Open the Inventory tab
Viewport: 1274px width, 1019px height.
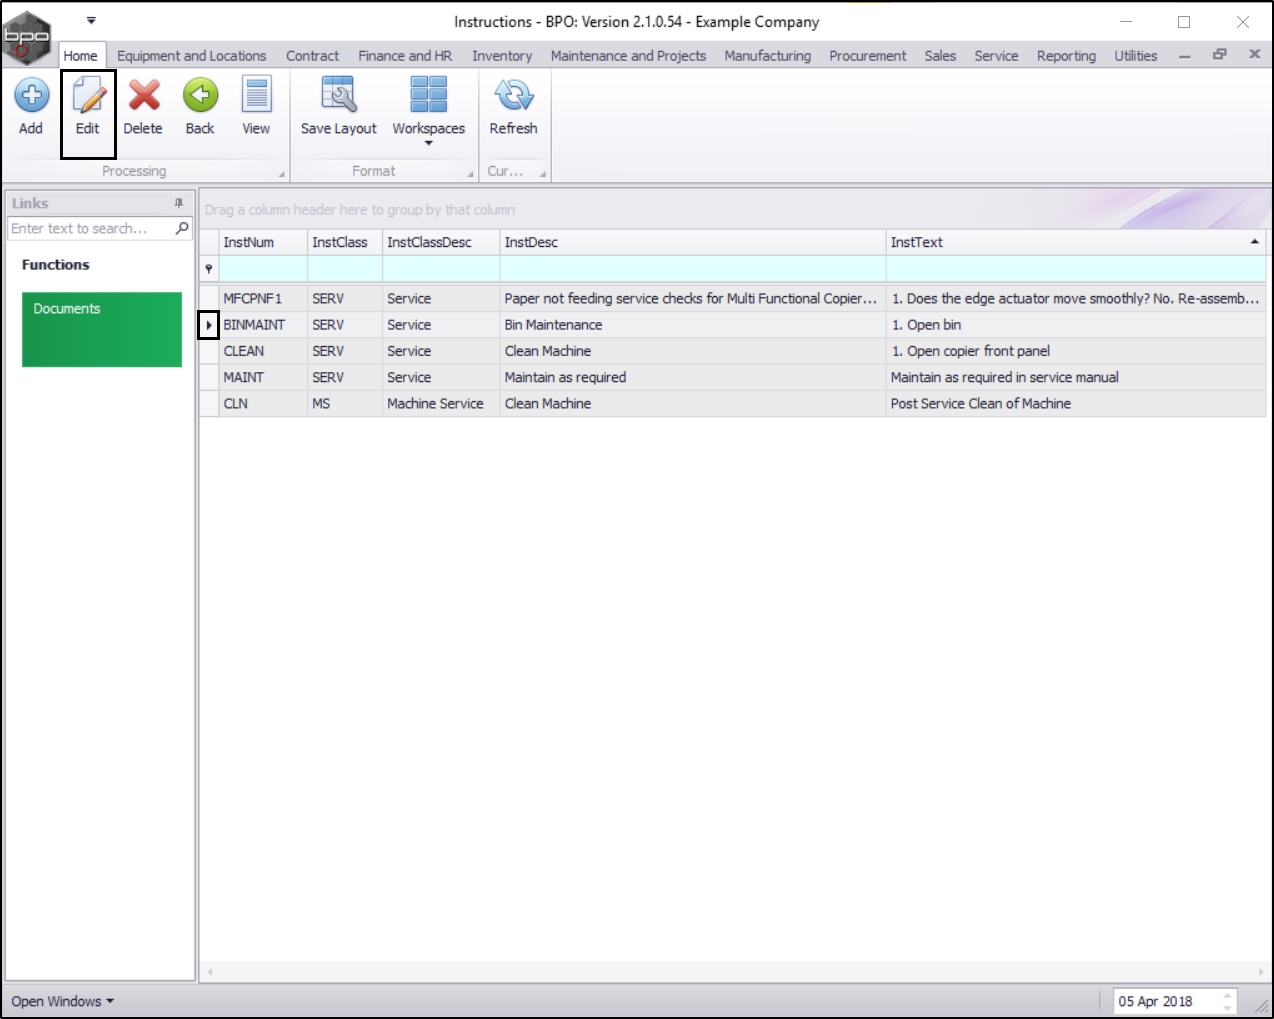[502, 56]
